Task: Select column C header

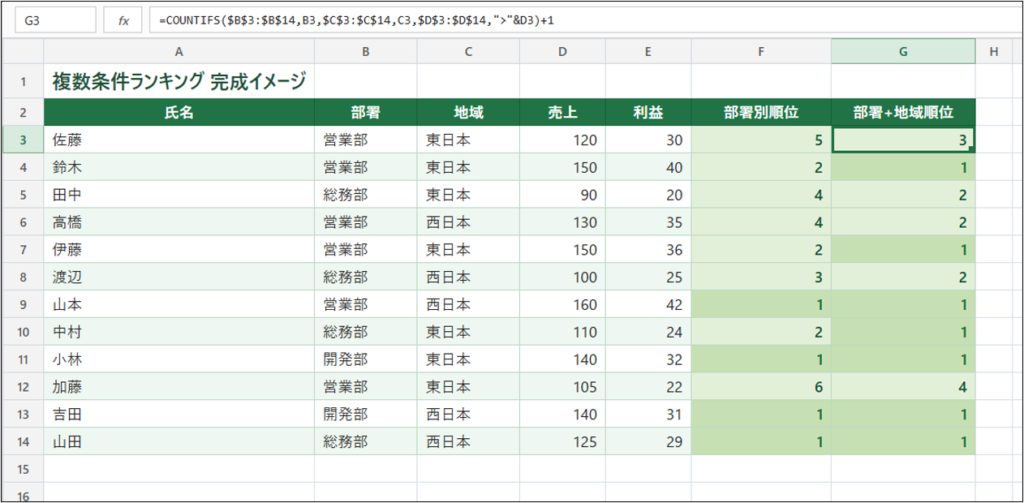Action: coord(468,52)
